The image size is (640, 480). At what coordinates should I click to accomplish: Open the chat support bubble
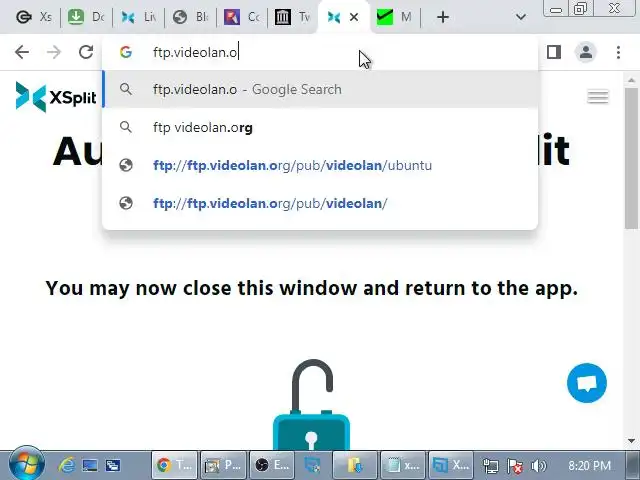tap(587, 383)
